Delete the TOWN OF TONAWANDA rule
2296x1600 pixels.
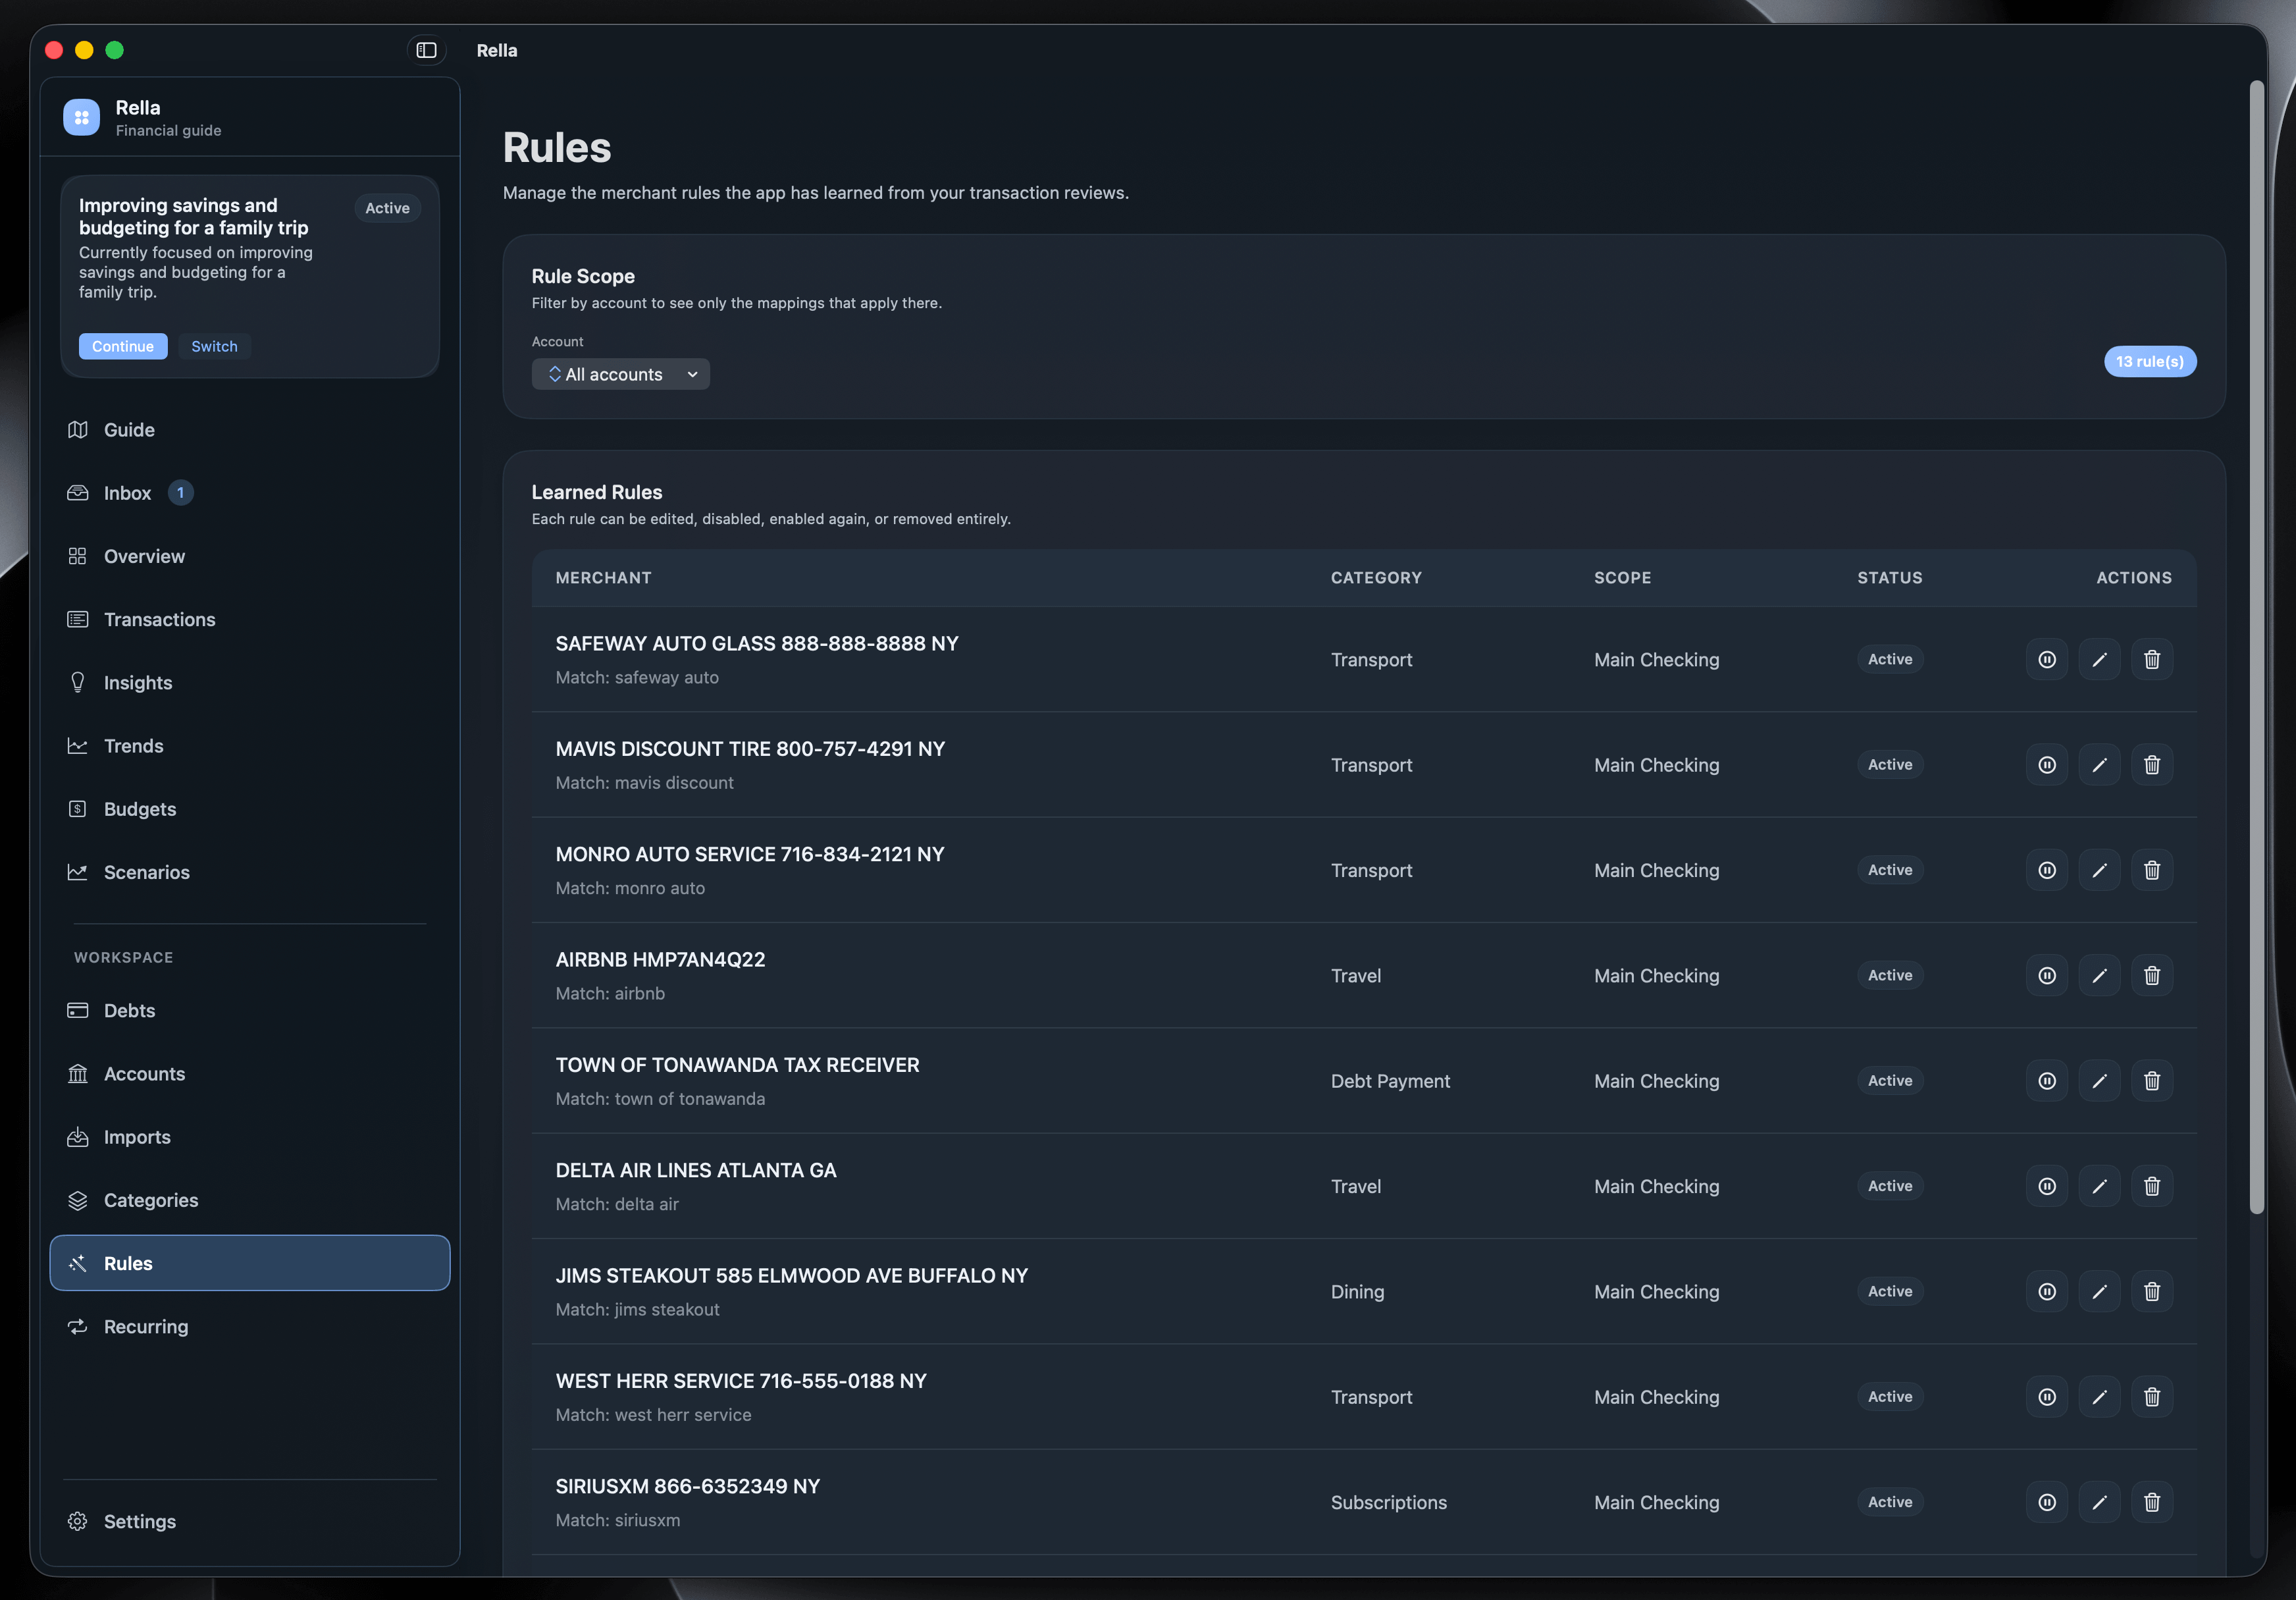(x=2152, y=1081)
